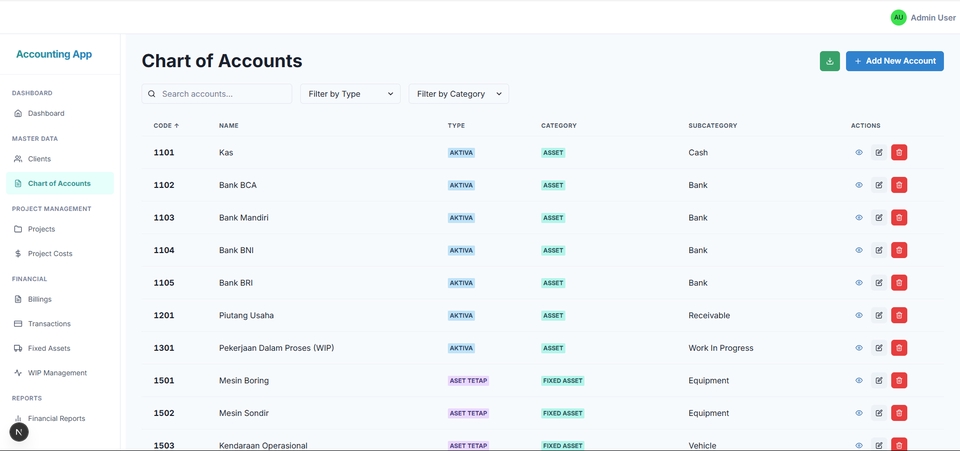Viewport: 960px width, 451px height.
Task: Edit the Bank Mandiri account
Action: [879, 217]
